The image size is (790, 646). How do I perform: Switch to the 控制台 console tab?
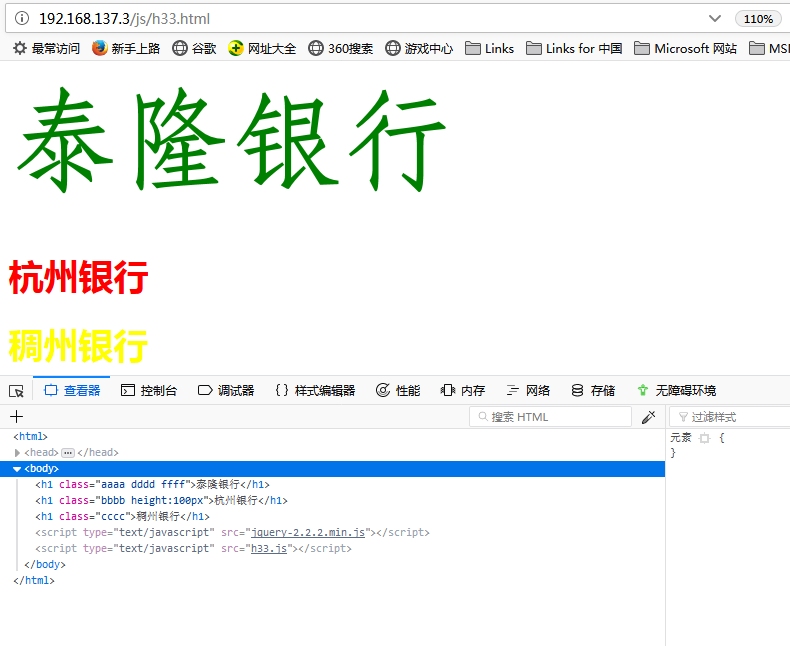[x=149, y=391]
